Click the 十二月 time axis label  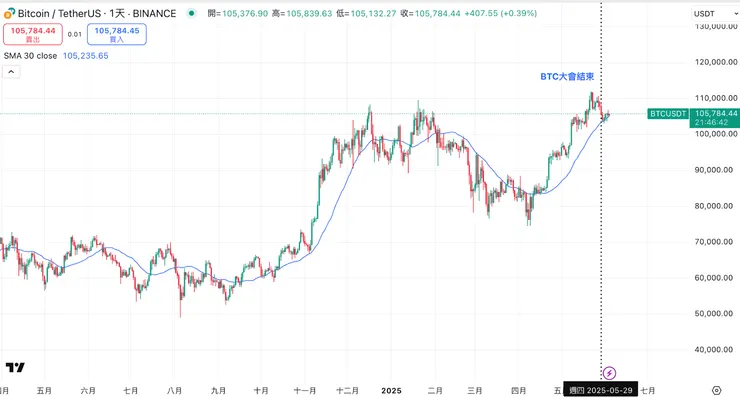[x=347, y=390]
